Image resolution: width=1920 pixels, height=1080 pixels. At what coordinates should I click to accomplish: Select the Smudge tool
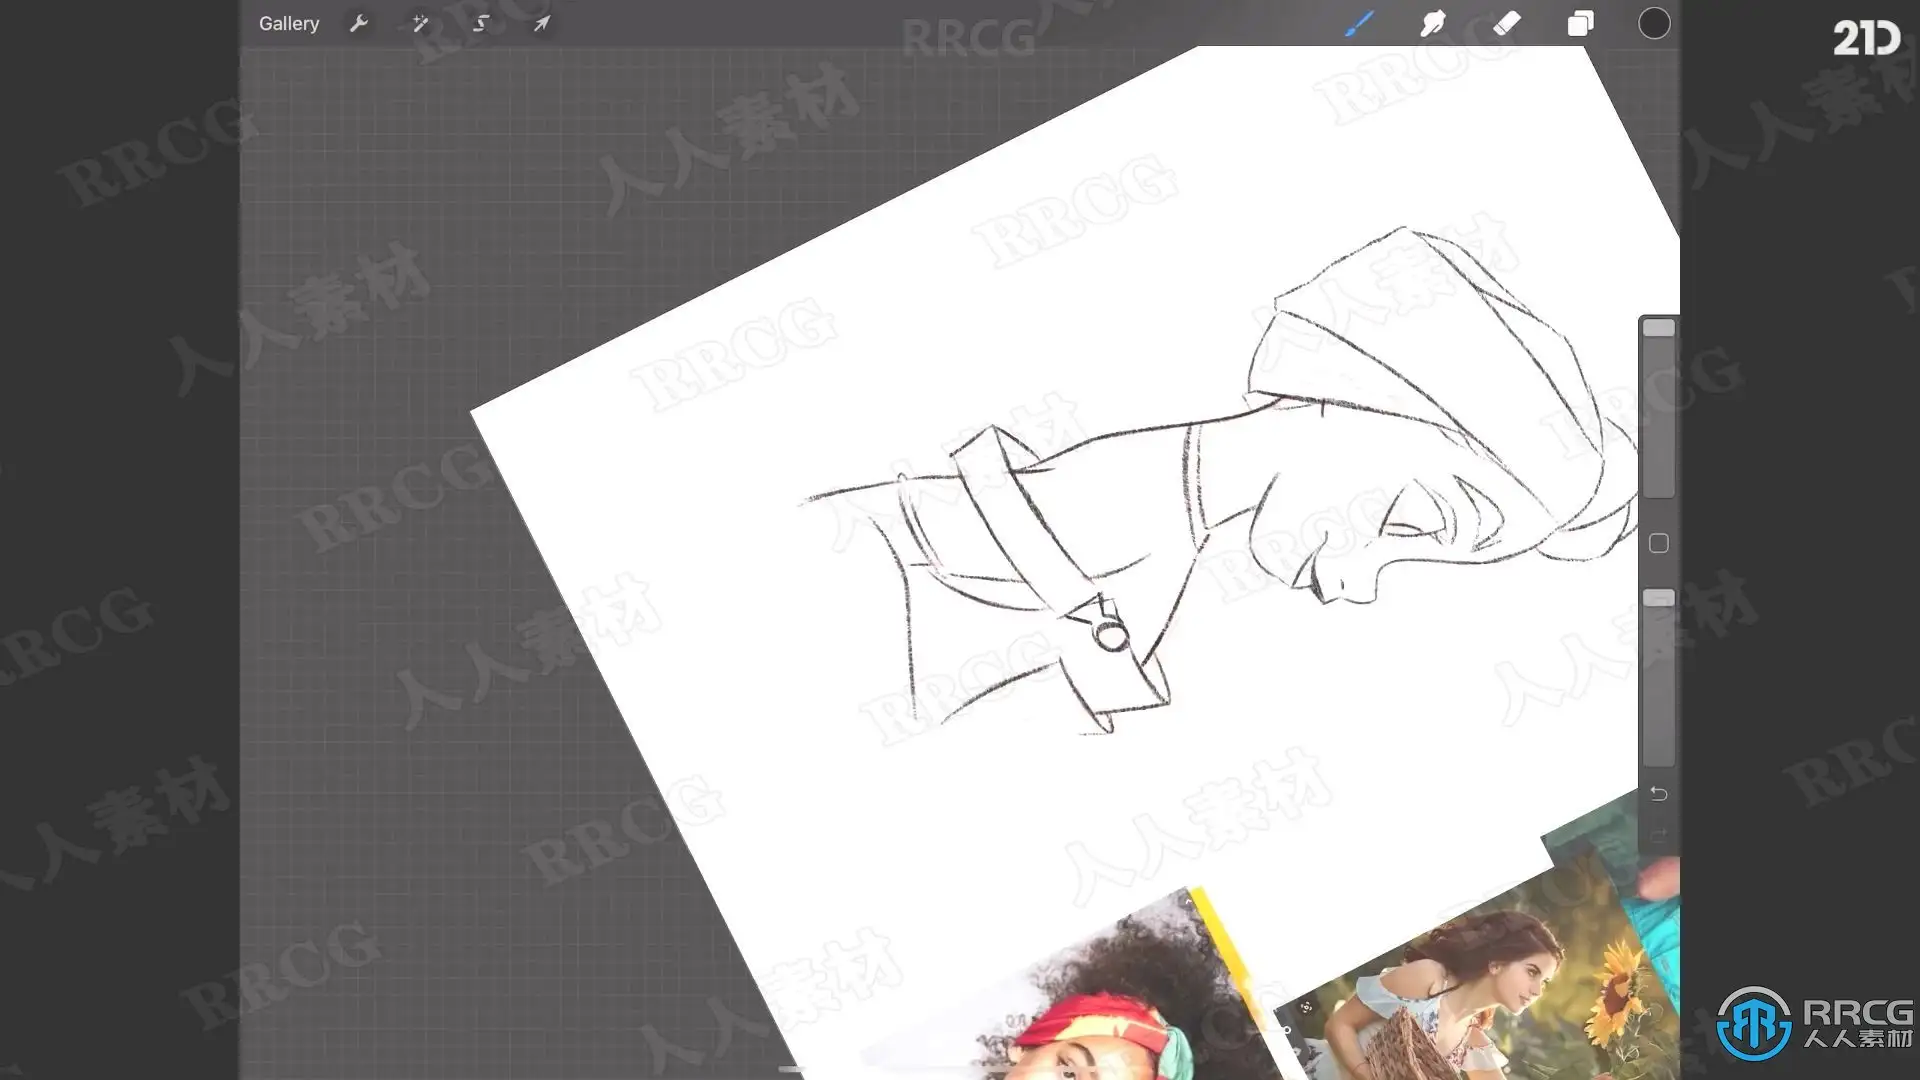[1432, 23]
